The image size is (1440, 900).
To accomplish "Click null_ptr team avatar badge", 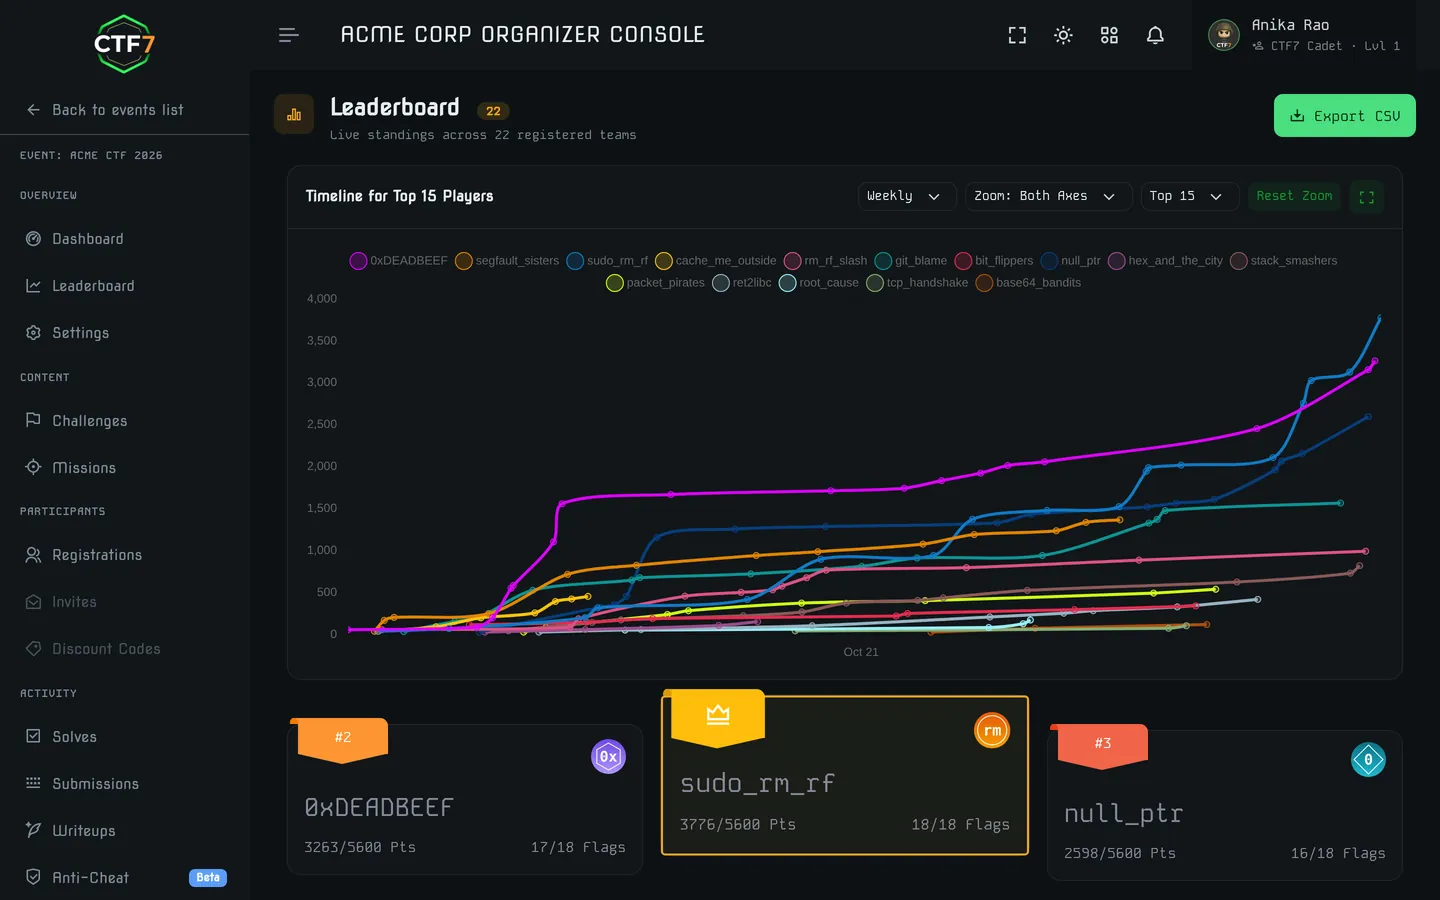I will [1368, 760].
